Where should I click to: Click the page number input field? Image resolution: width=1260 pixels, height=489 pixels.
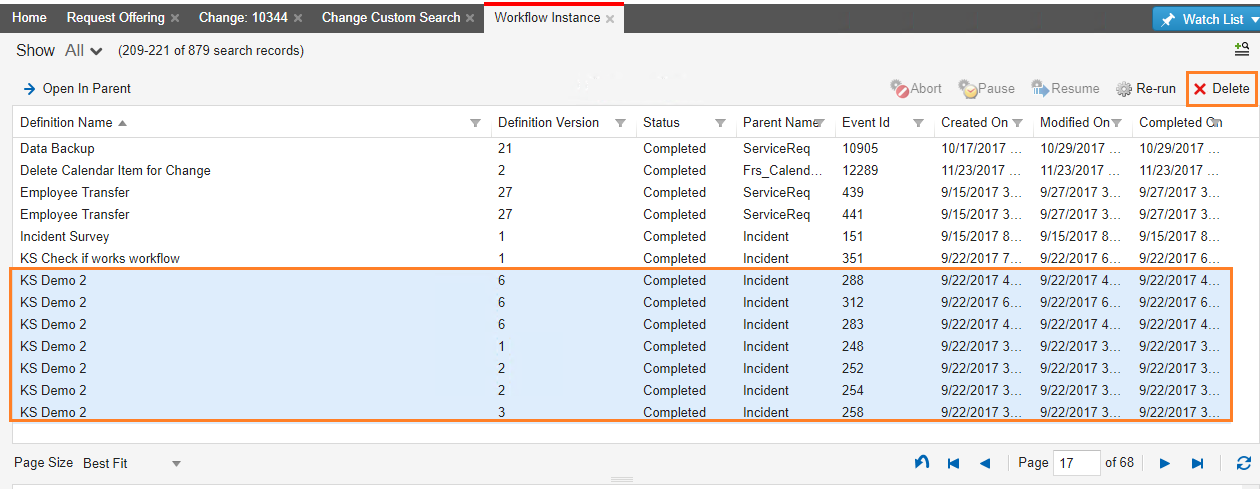pos(1076,463)
